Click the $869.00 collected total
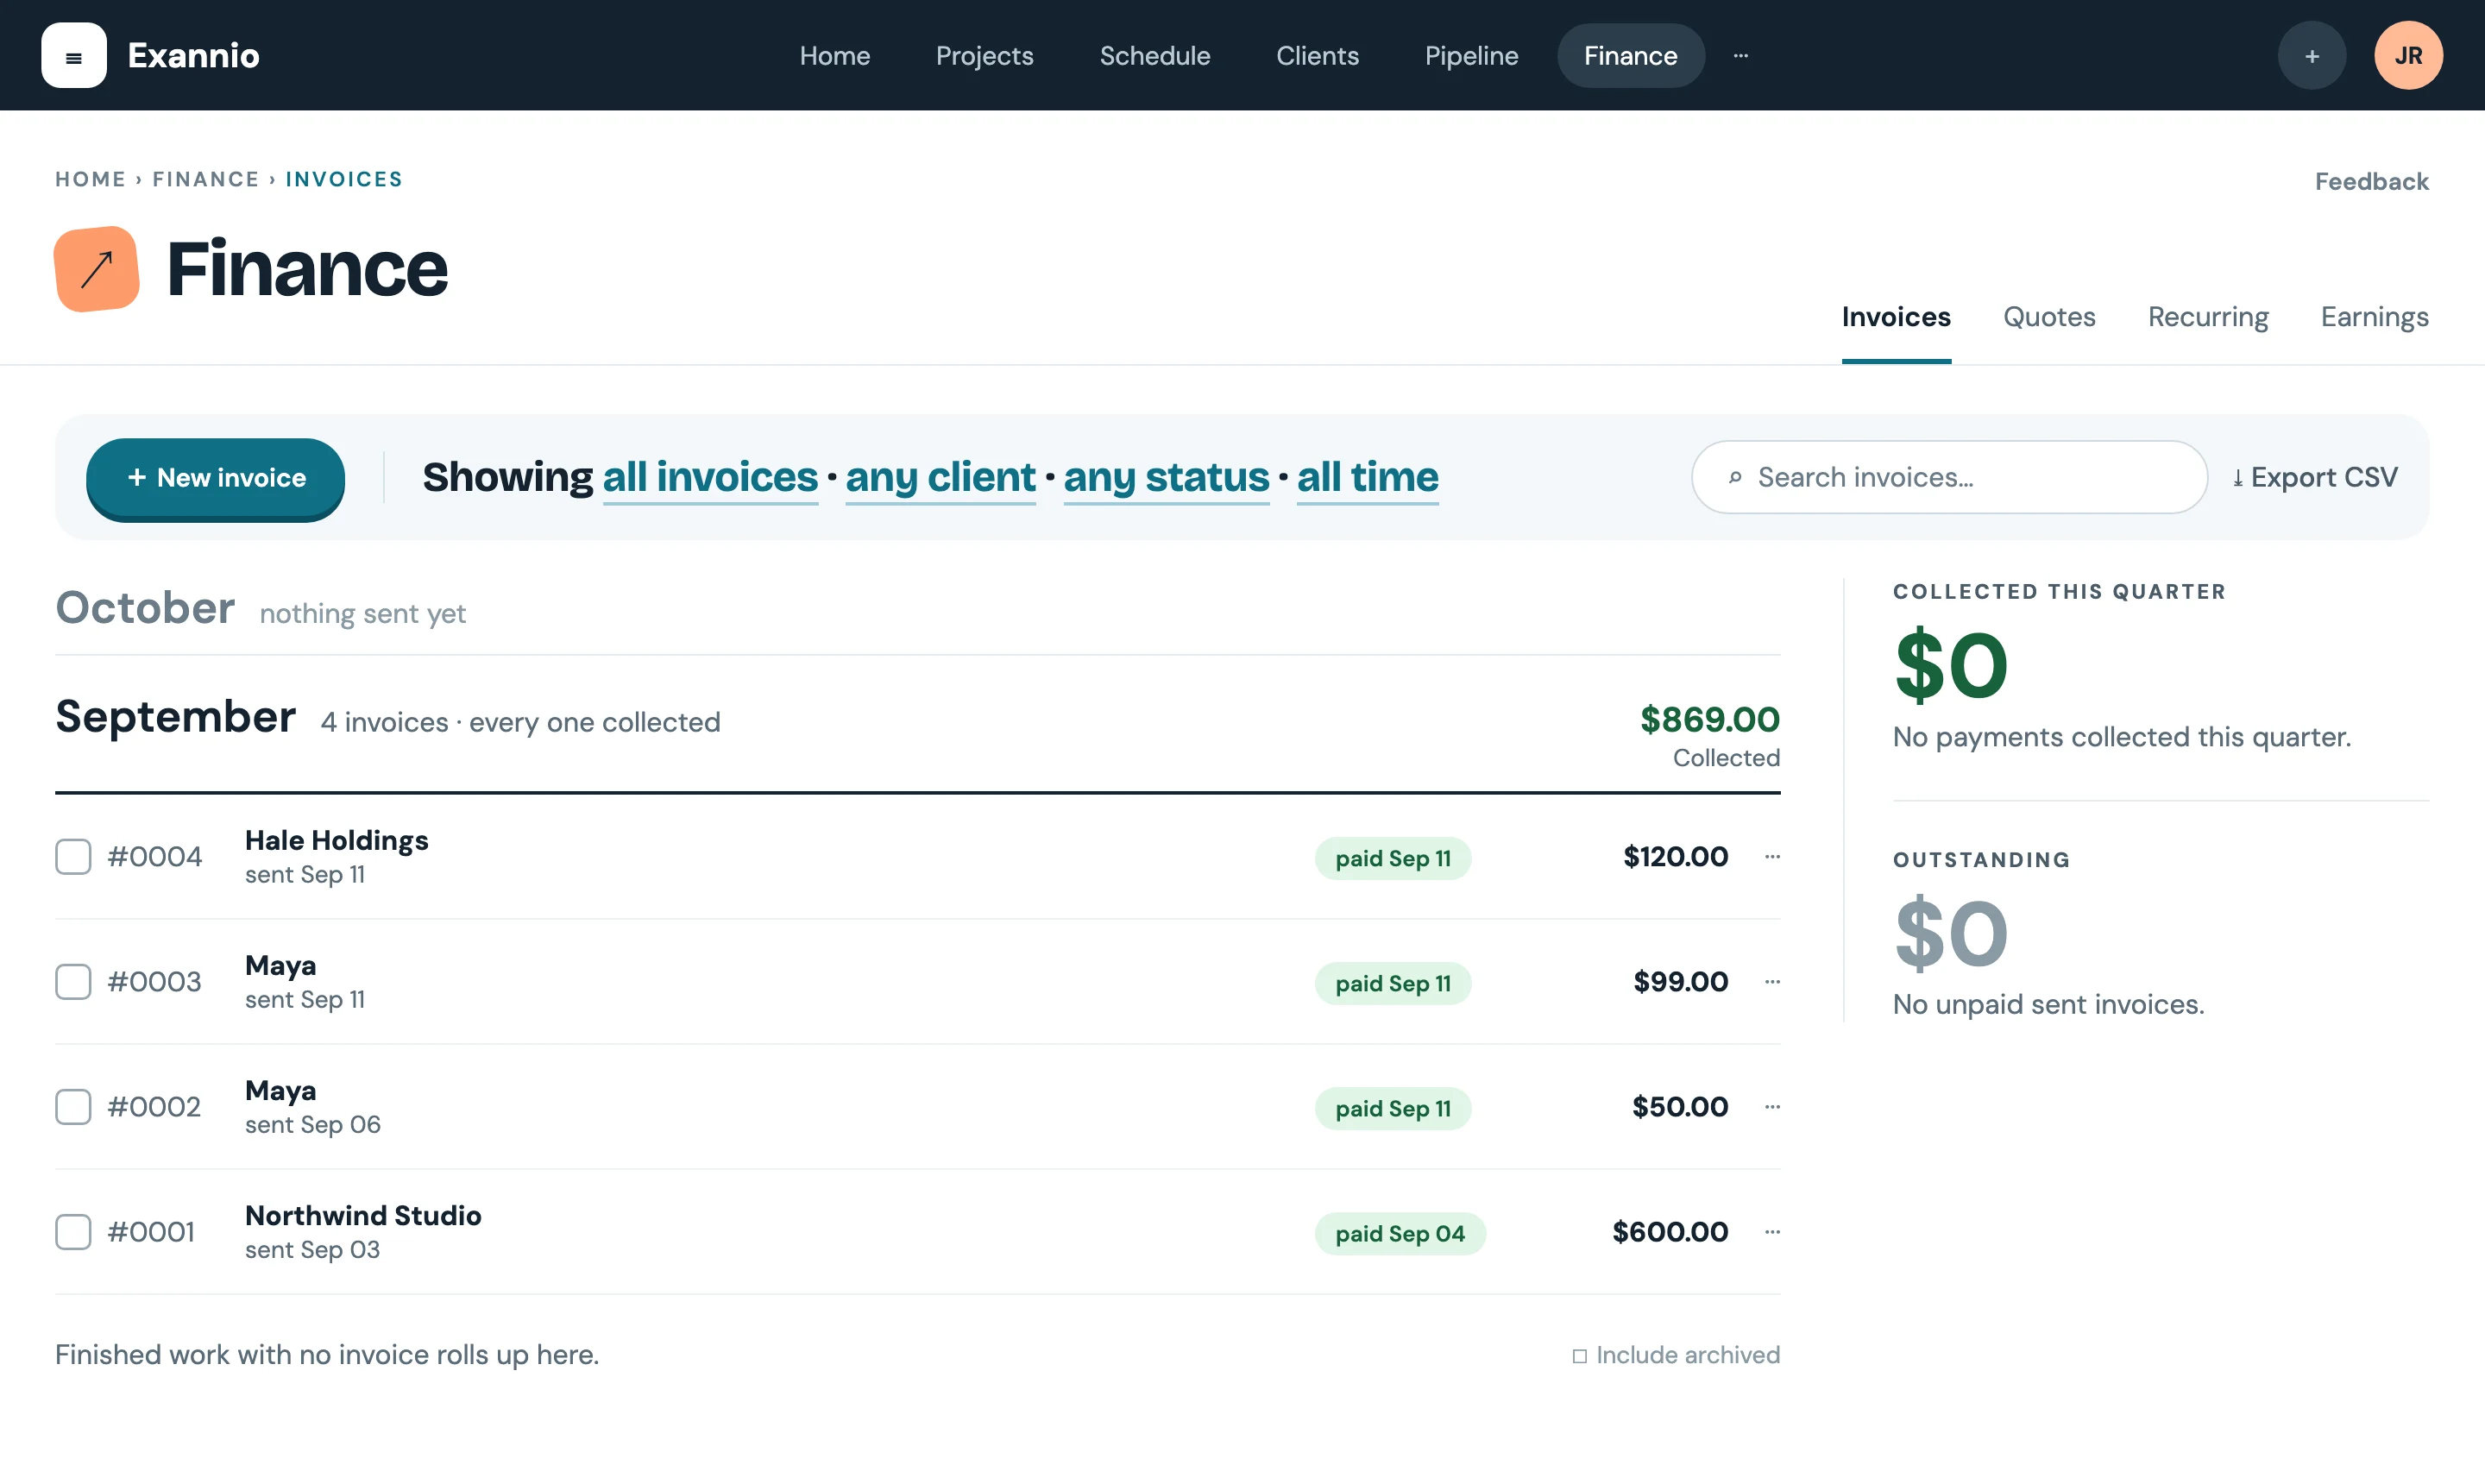2485x1484 pixels. [x=1709, y=720]
